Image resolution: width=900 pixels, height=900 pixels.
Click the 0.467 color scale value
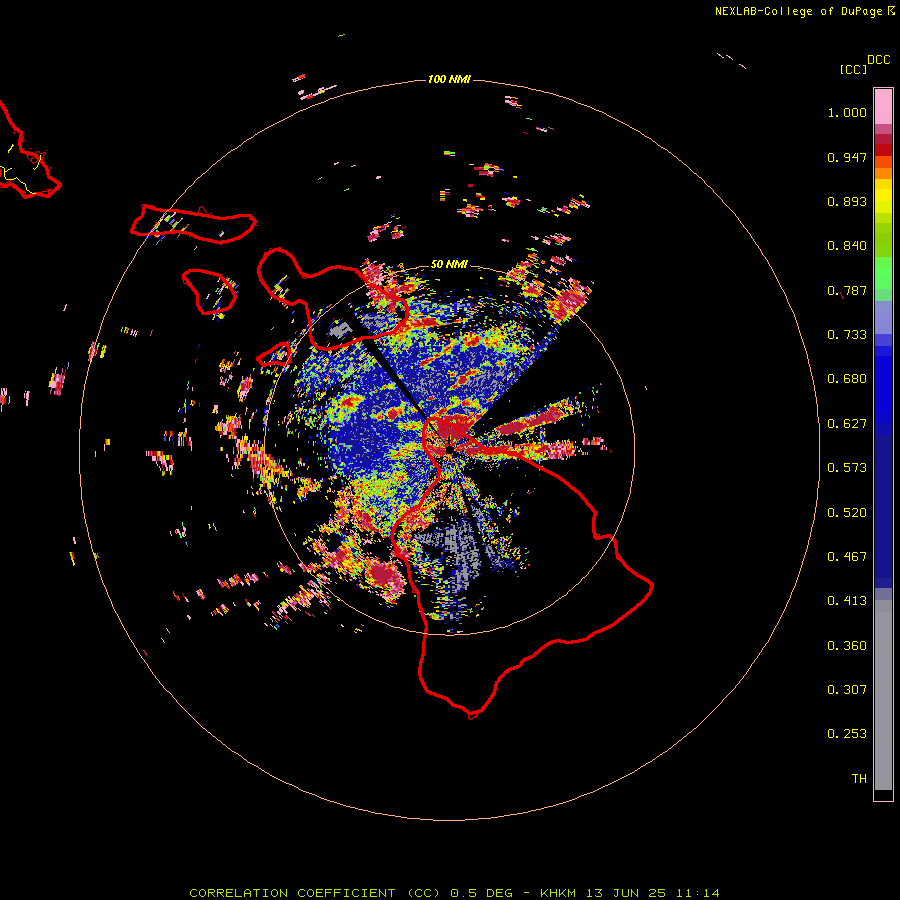[847, 557]
